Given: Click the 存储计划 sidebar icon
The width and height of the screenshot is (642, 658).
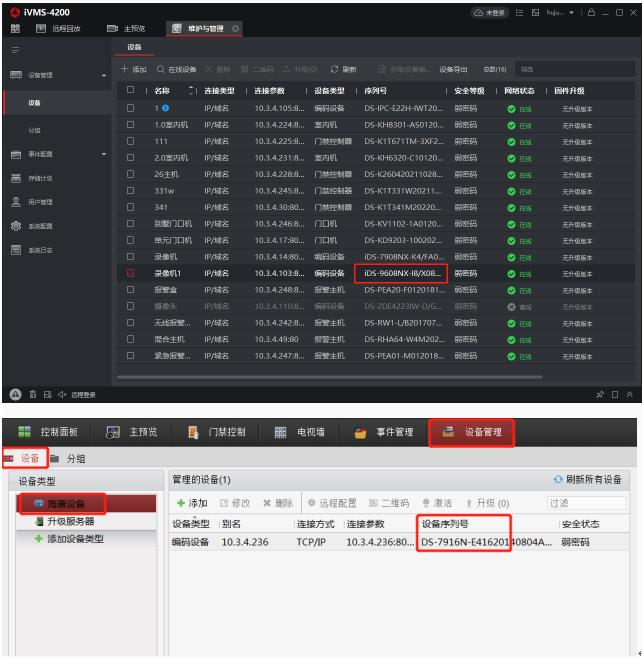Looking at the screenshot, I should 16,178.
